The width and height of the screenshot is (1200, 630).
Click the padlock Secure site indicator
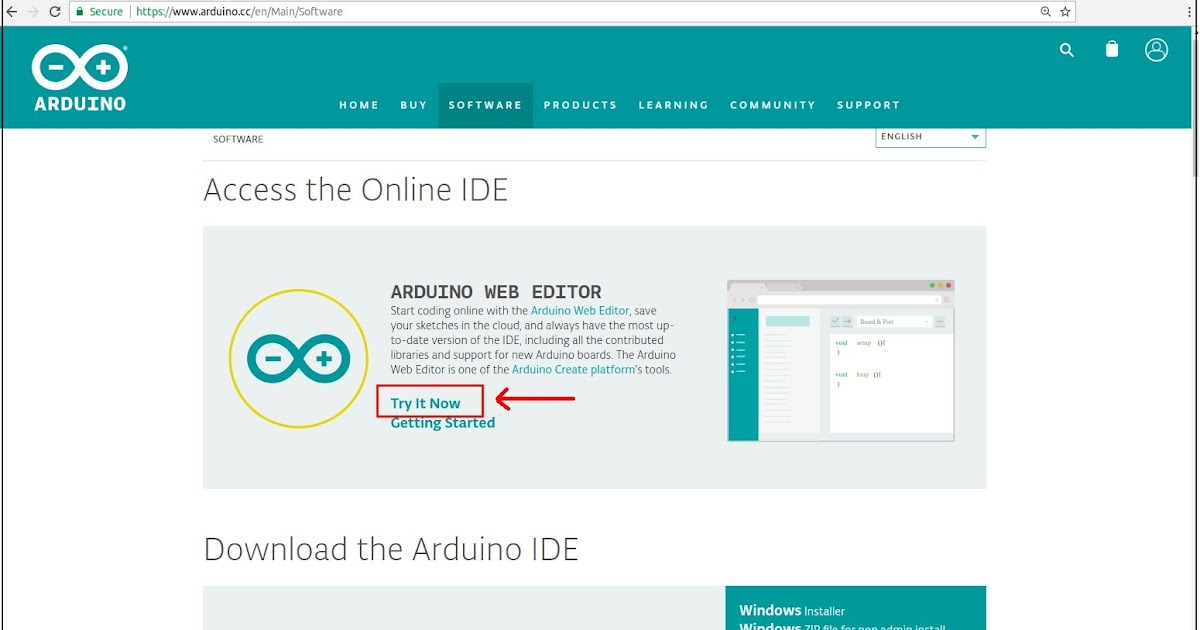point(80,11)
